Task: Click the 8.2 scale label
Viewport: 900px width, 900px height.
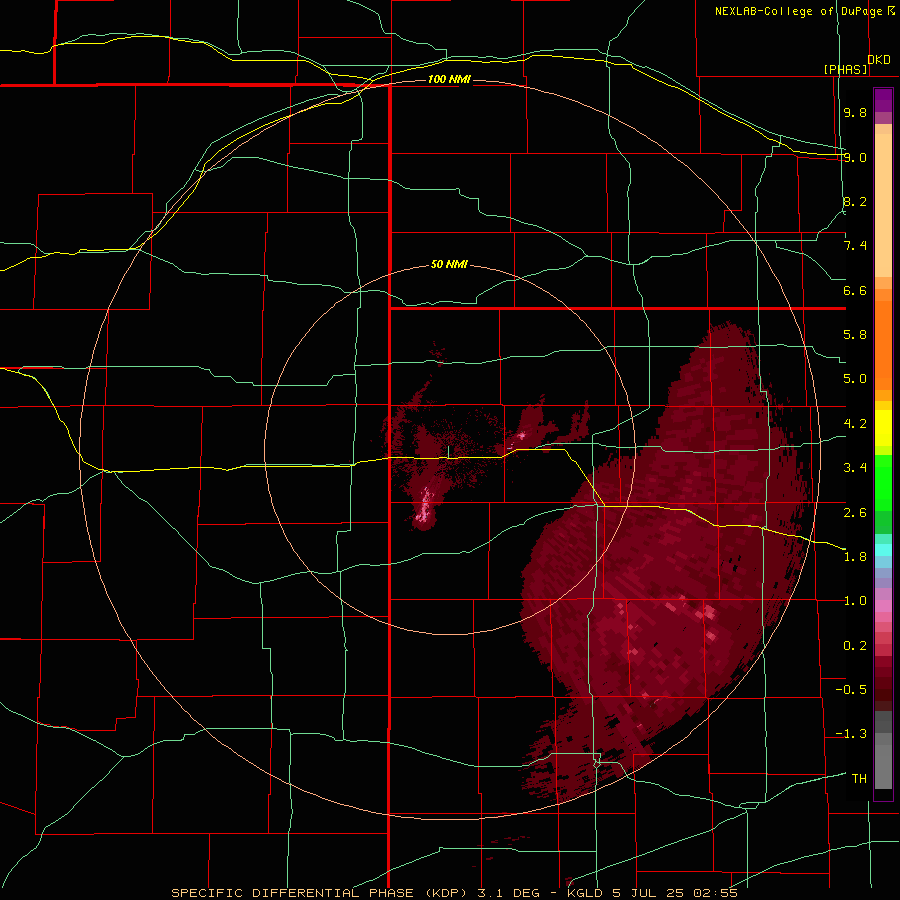Action: [855, 201]
